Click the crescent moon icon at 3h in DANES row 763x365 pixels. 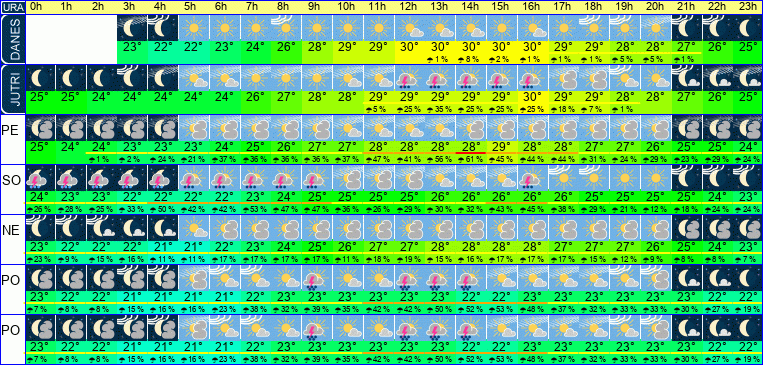pyautogui.click(x=132, y=28)
